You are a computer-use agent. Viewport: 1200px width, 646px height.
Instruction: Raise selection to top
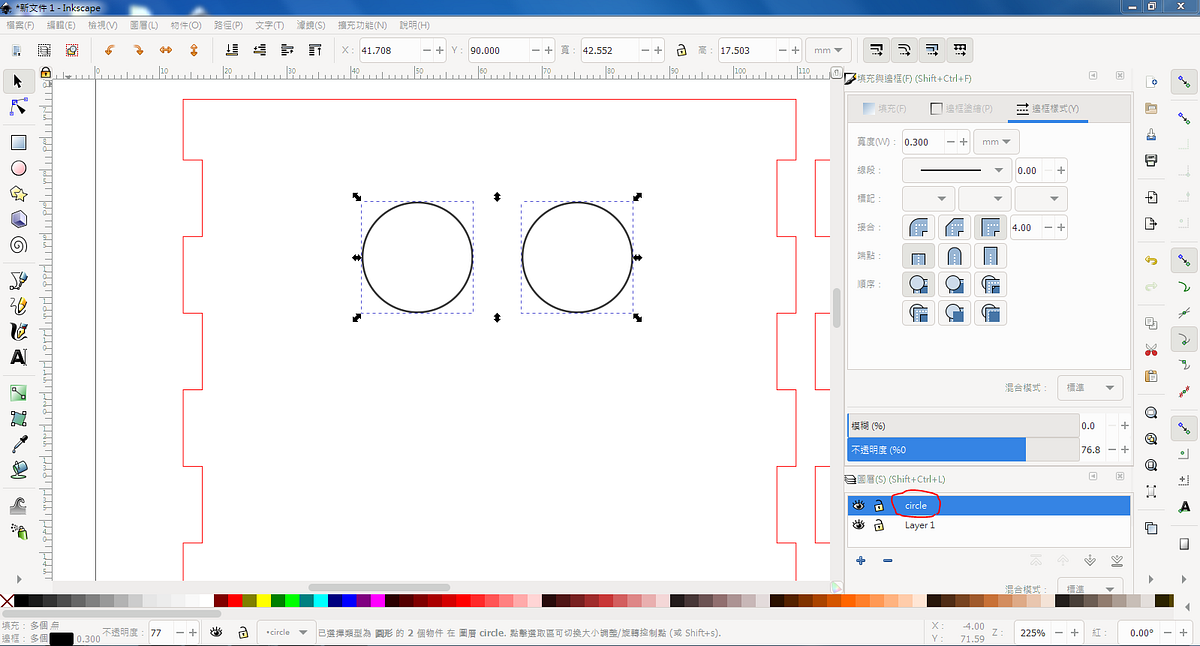(315, 49)
